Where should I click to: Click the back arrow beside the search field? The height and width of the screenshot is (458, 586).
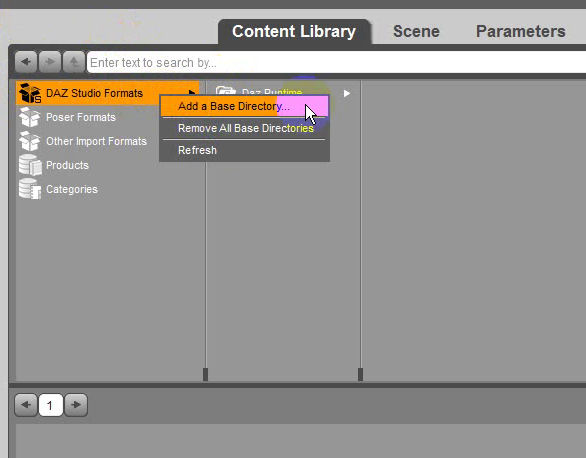point(26,62)
